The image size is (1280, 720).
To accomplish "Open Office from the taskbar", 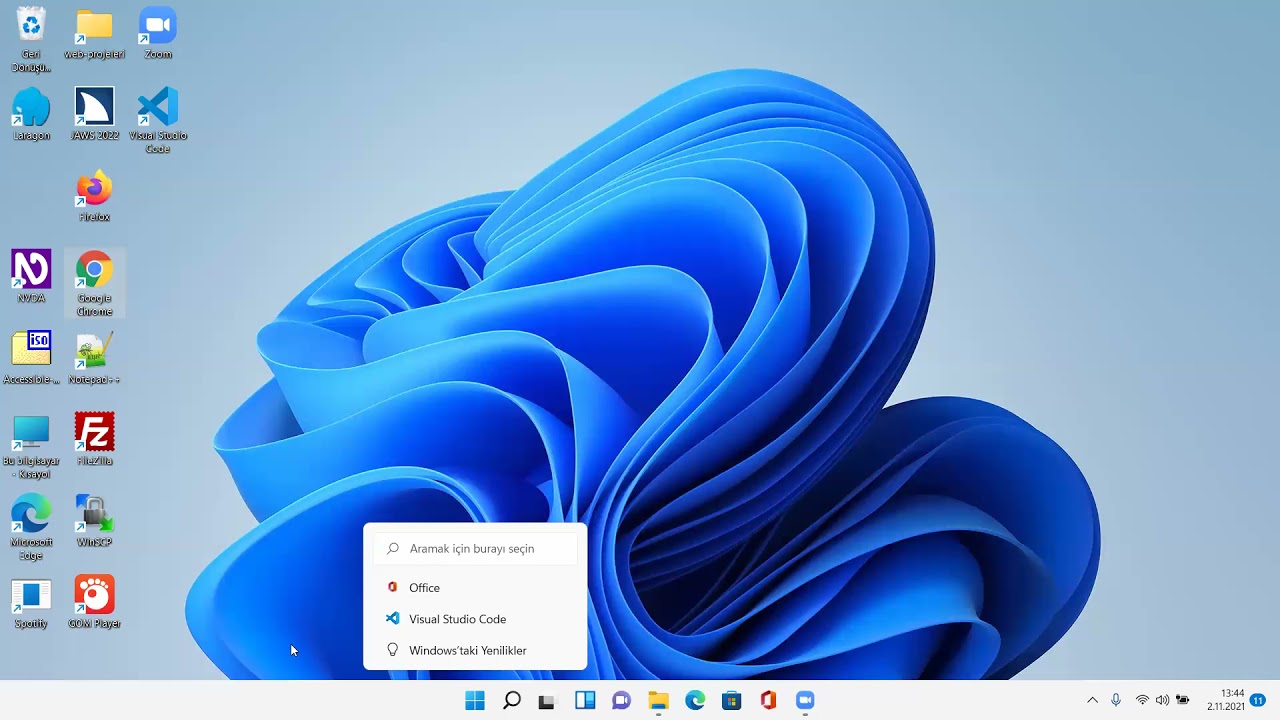I will click(x=768, y=700).
